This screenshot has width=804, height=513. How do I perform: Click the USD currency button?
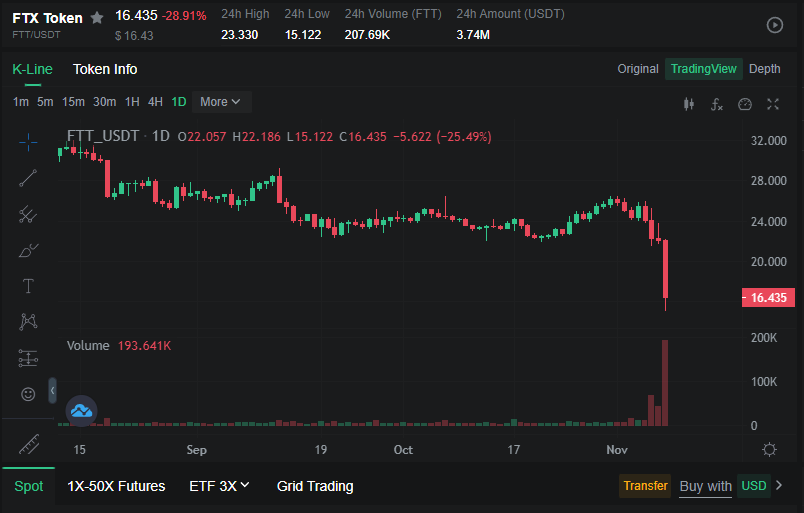pyautogui.click(x=754, y=485)
